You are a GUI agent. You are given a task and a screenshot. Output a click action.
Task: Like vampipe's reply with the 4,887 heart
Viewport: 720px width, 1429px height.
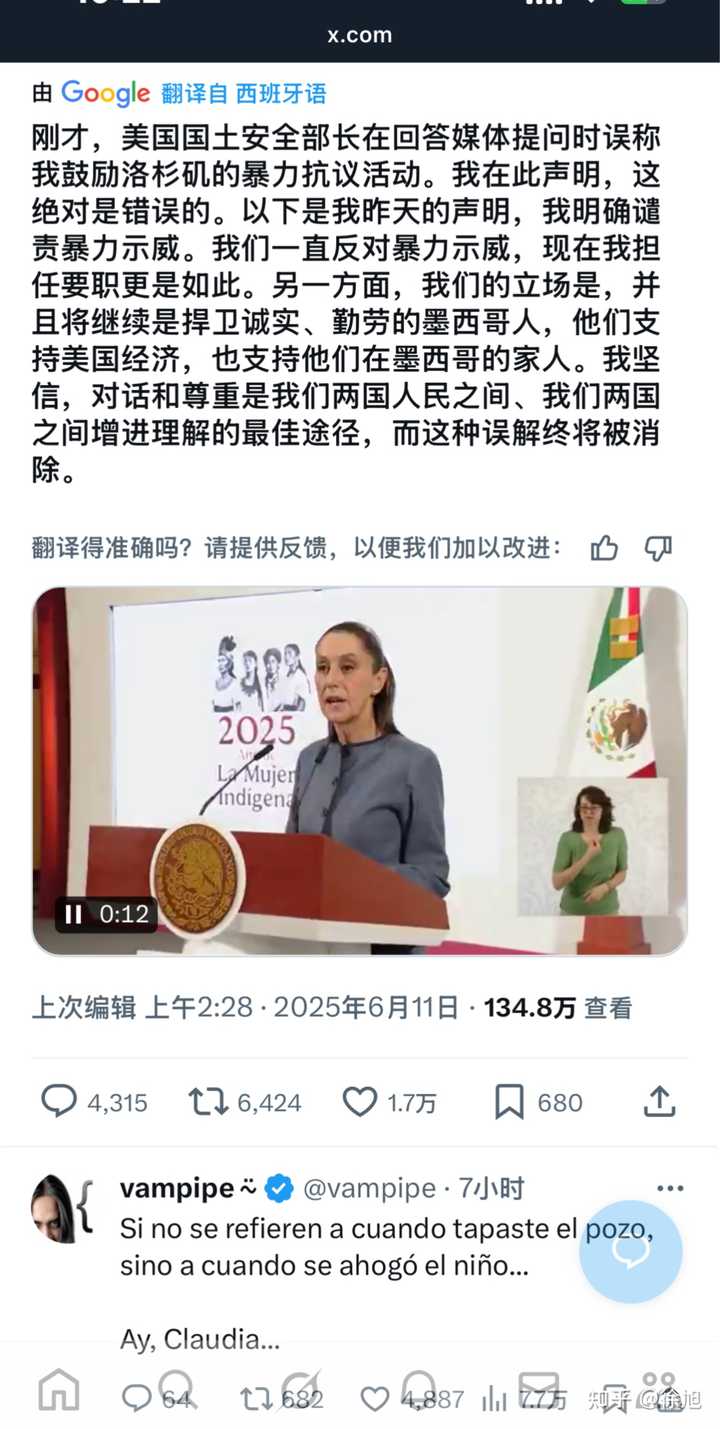(x=375, y=1399)
